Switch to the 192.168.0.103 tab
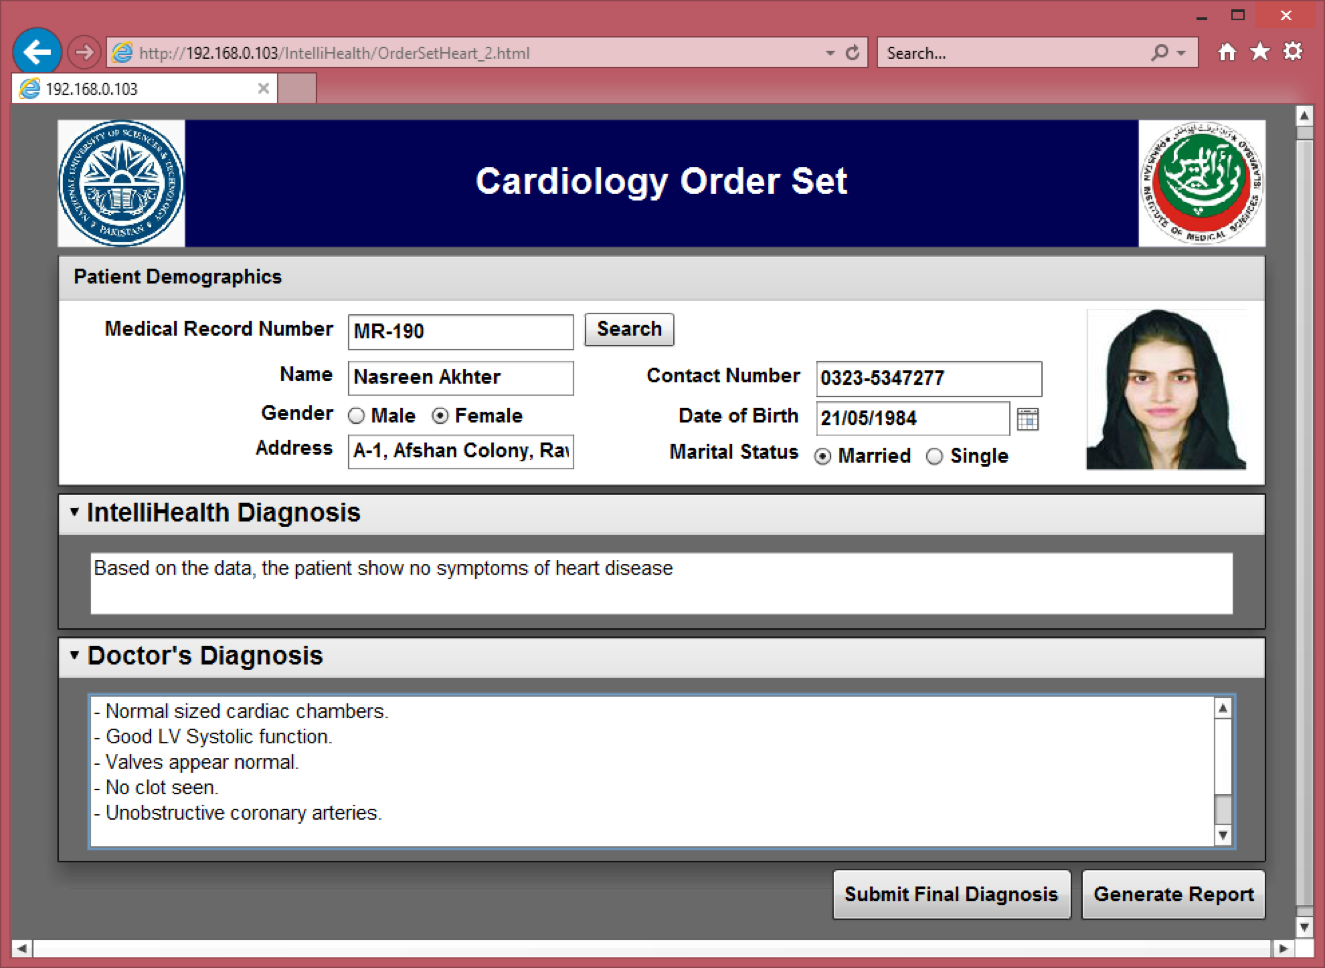The width and height of the screenshot is (1325, 968). pyautogui.click(x=135, y=89)
